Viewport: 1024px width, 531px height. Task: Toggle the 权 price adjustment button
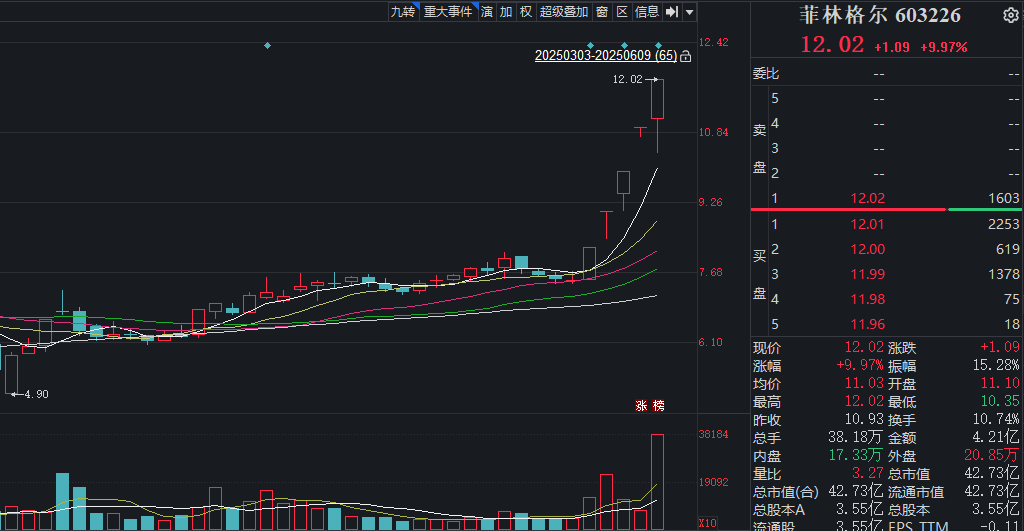click(525, 12)
